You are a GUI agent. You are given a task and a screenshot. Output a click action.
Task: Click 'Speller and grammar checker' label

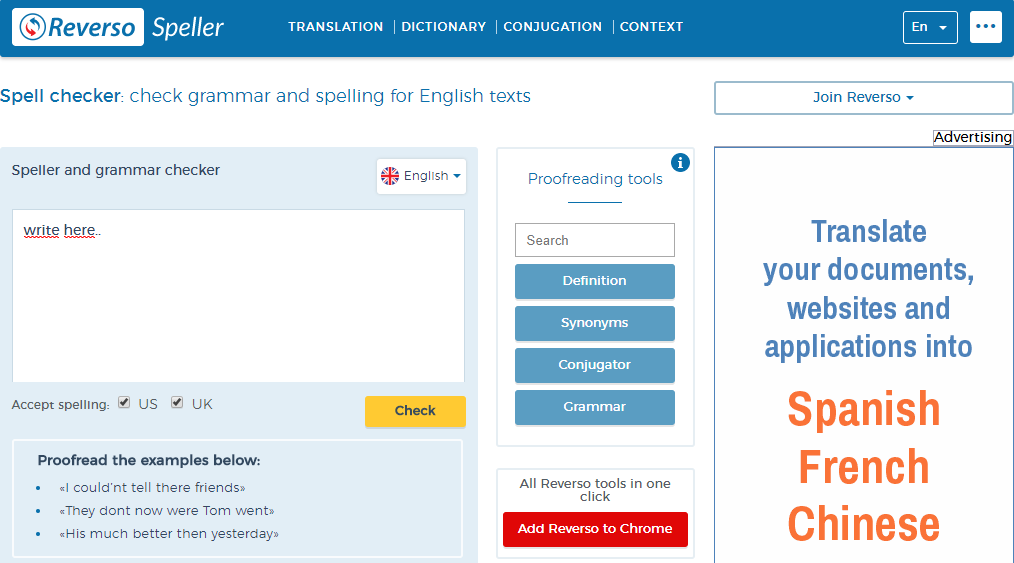(116, 170)
